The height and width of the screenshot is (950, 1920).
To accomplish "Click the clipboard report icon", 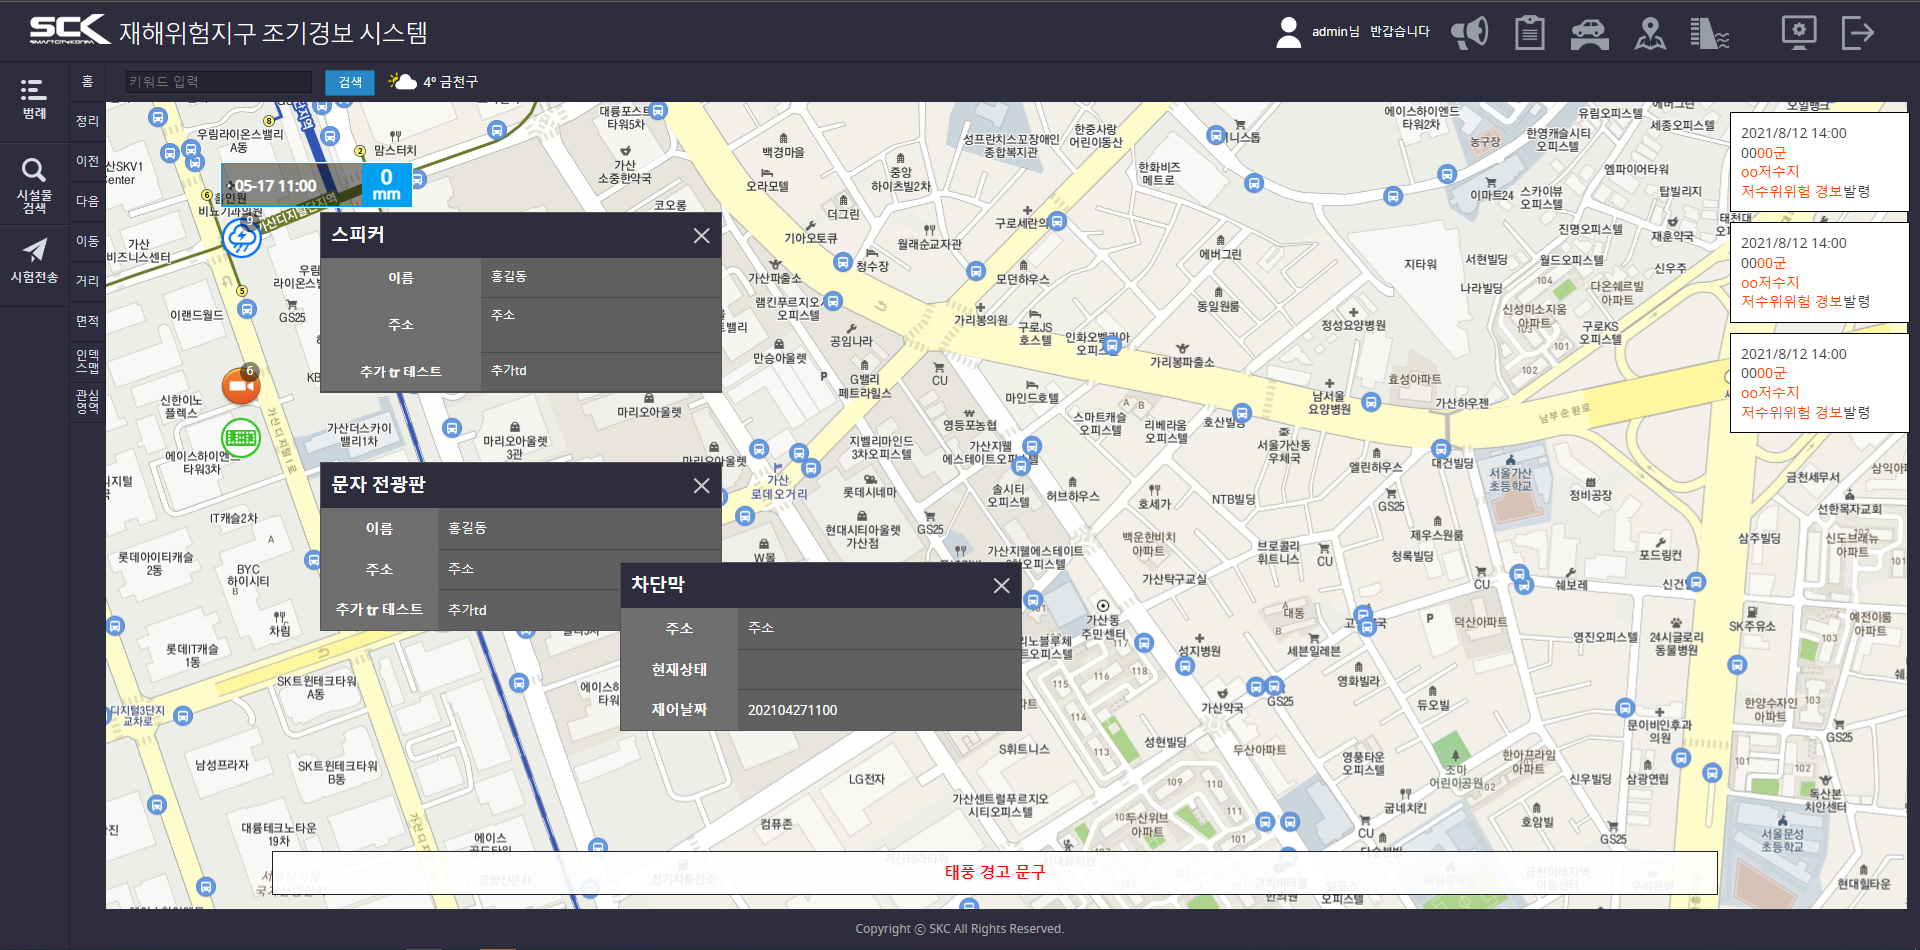I will (1529, 33).
